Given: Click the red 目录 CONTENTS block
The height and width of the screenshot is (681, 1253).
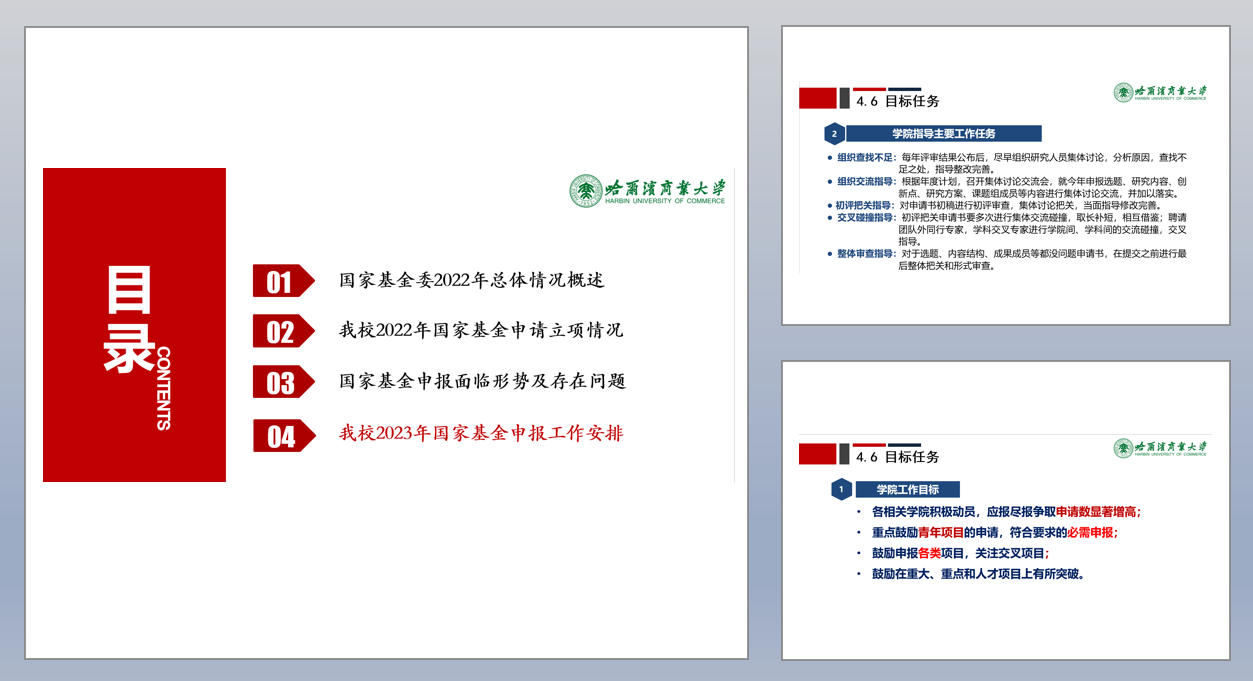Looking at the screenshot, I should [x=134, y=325].
